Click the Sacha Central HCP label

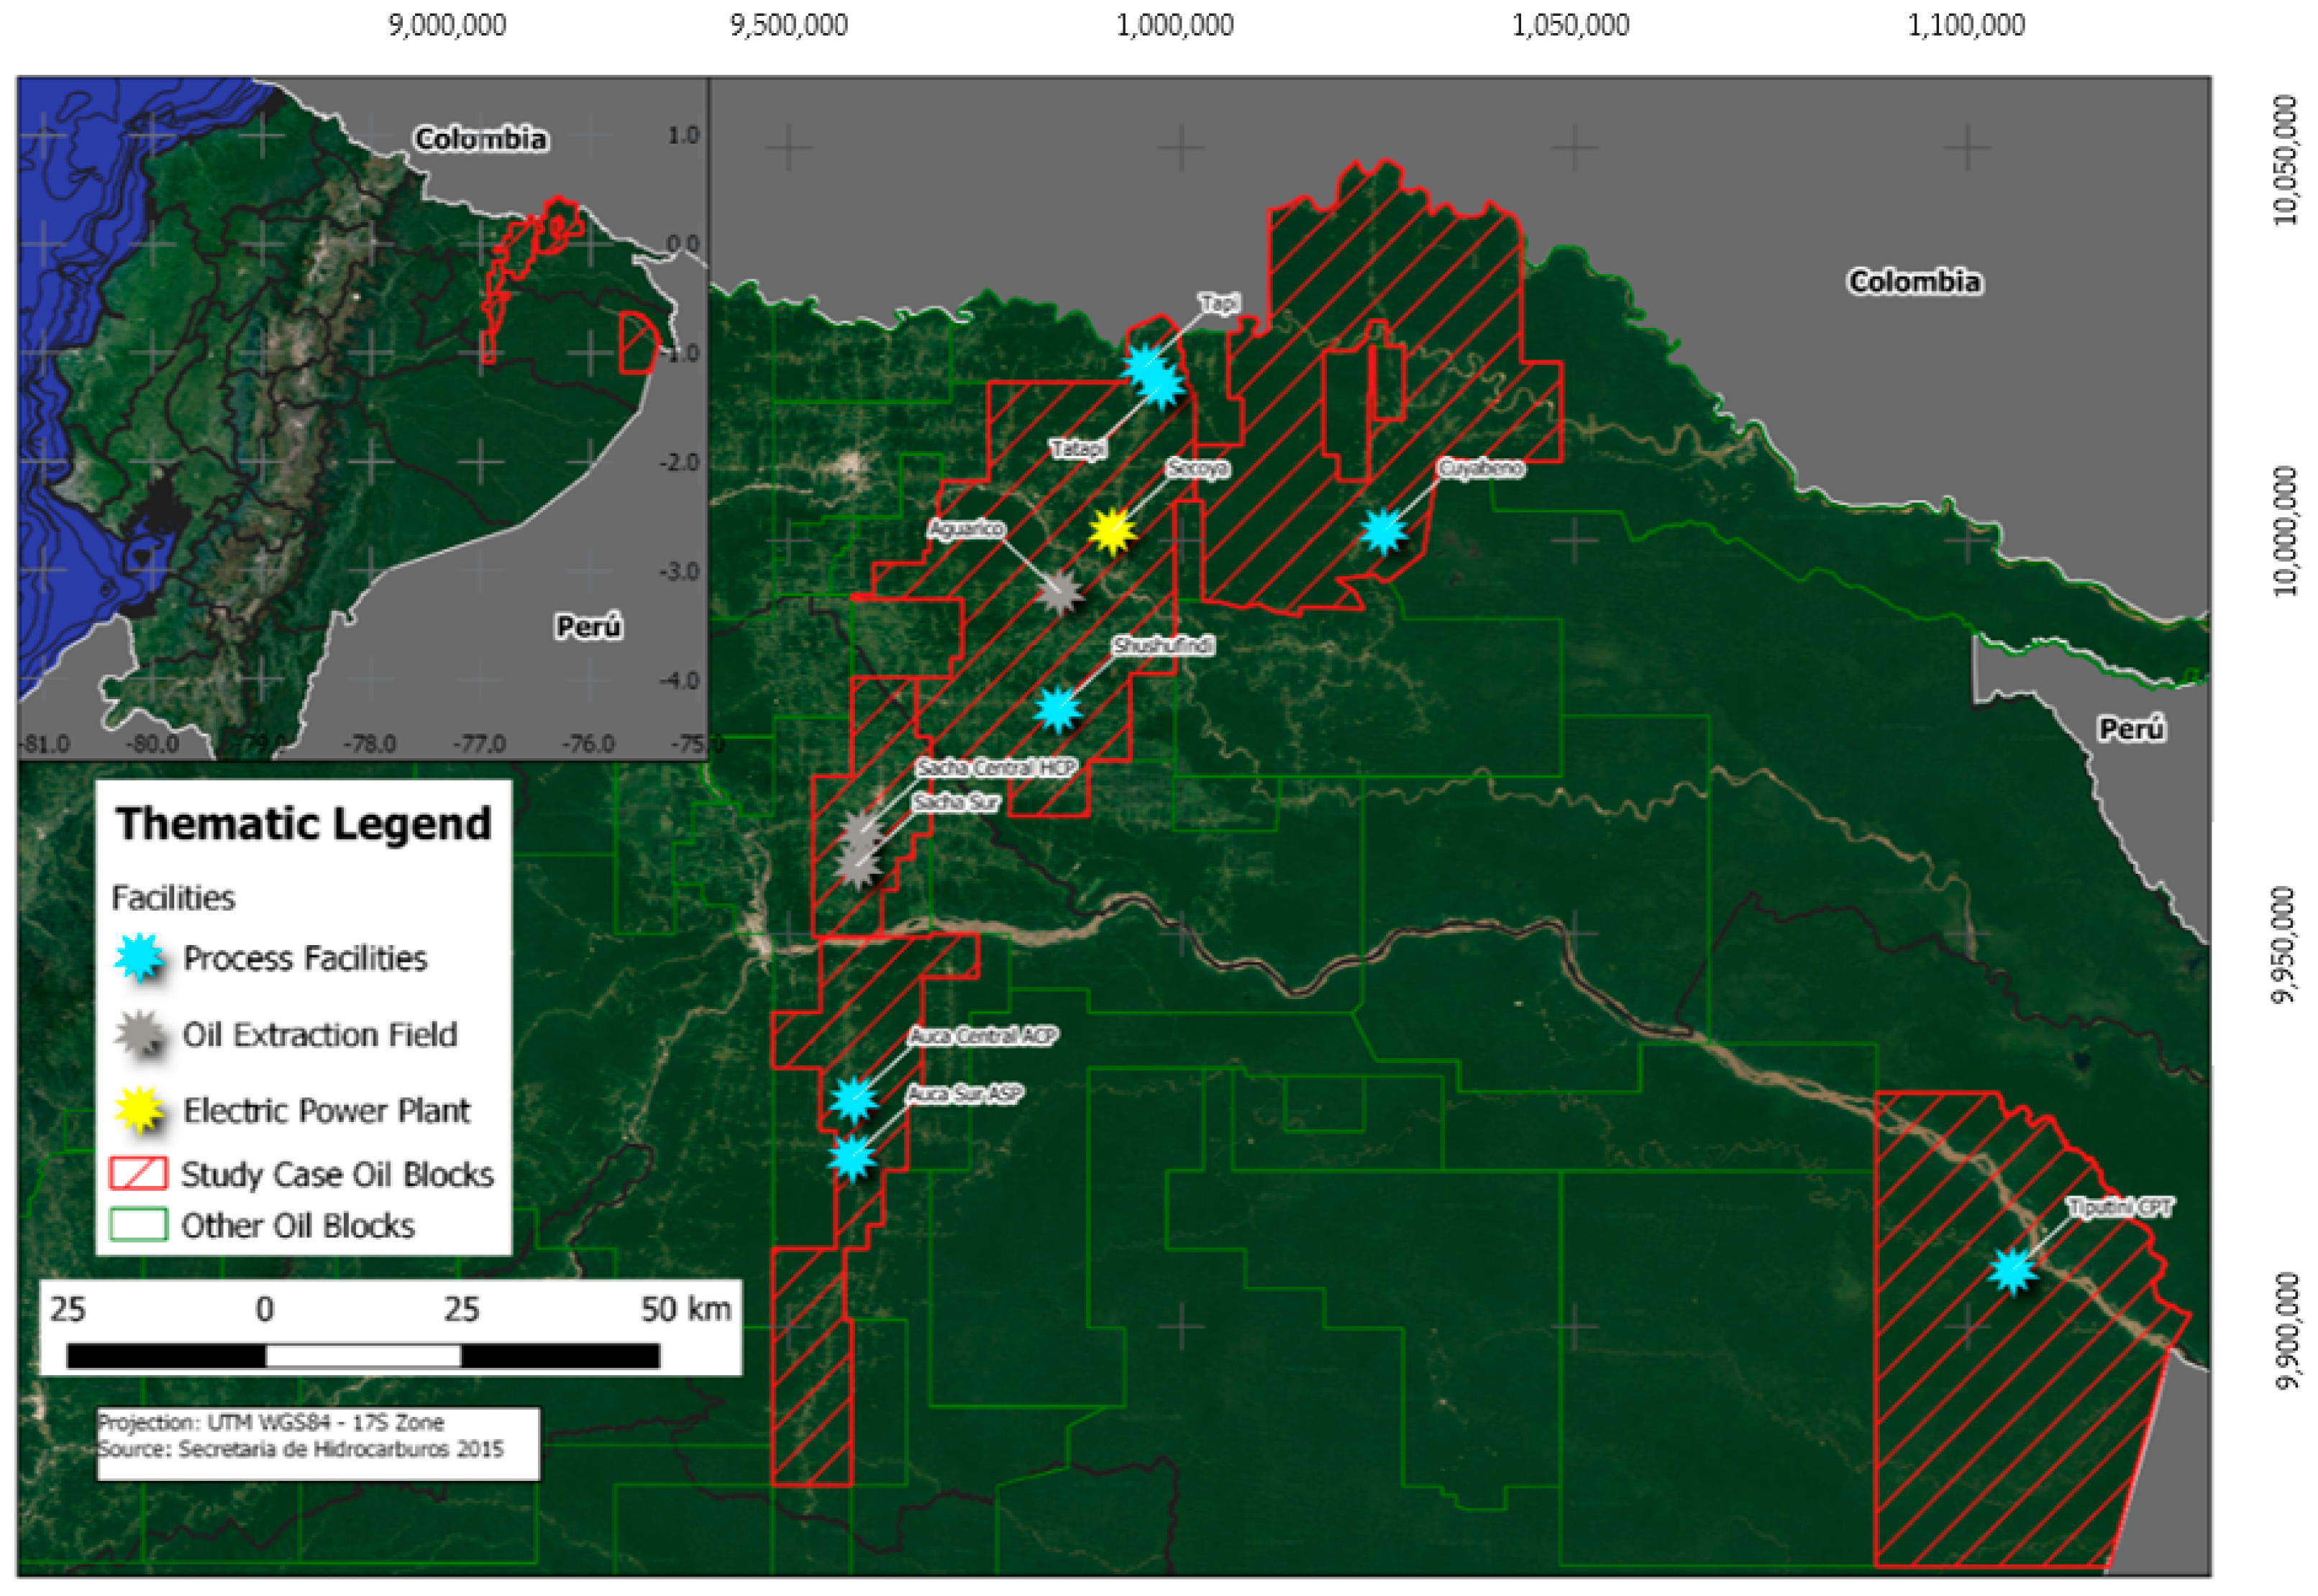(x=995, y=768)
